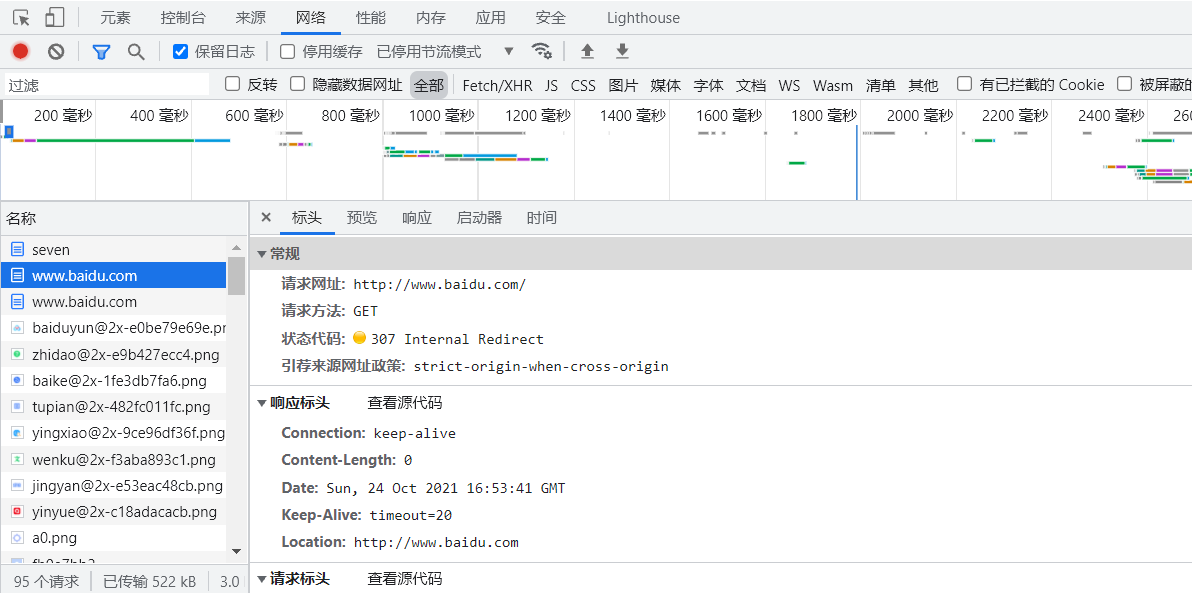
Task: Collapse the 常规 section
Action: click(262, 254)
